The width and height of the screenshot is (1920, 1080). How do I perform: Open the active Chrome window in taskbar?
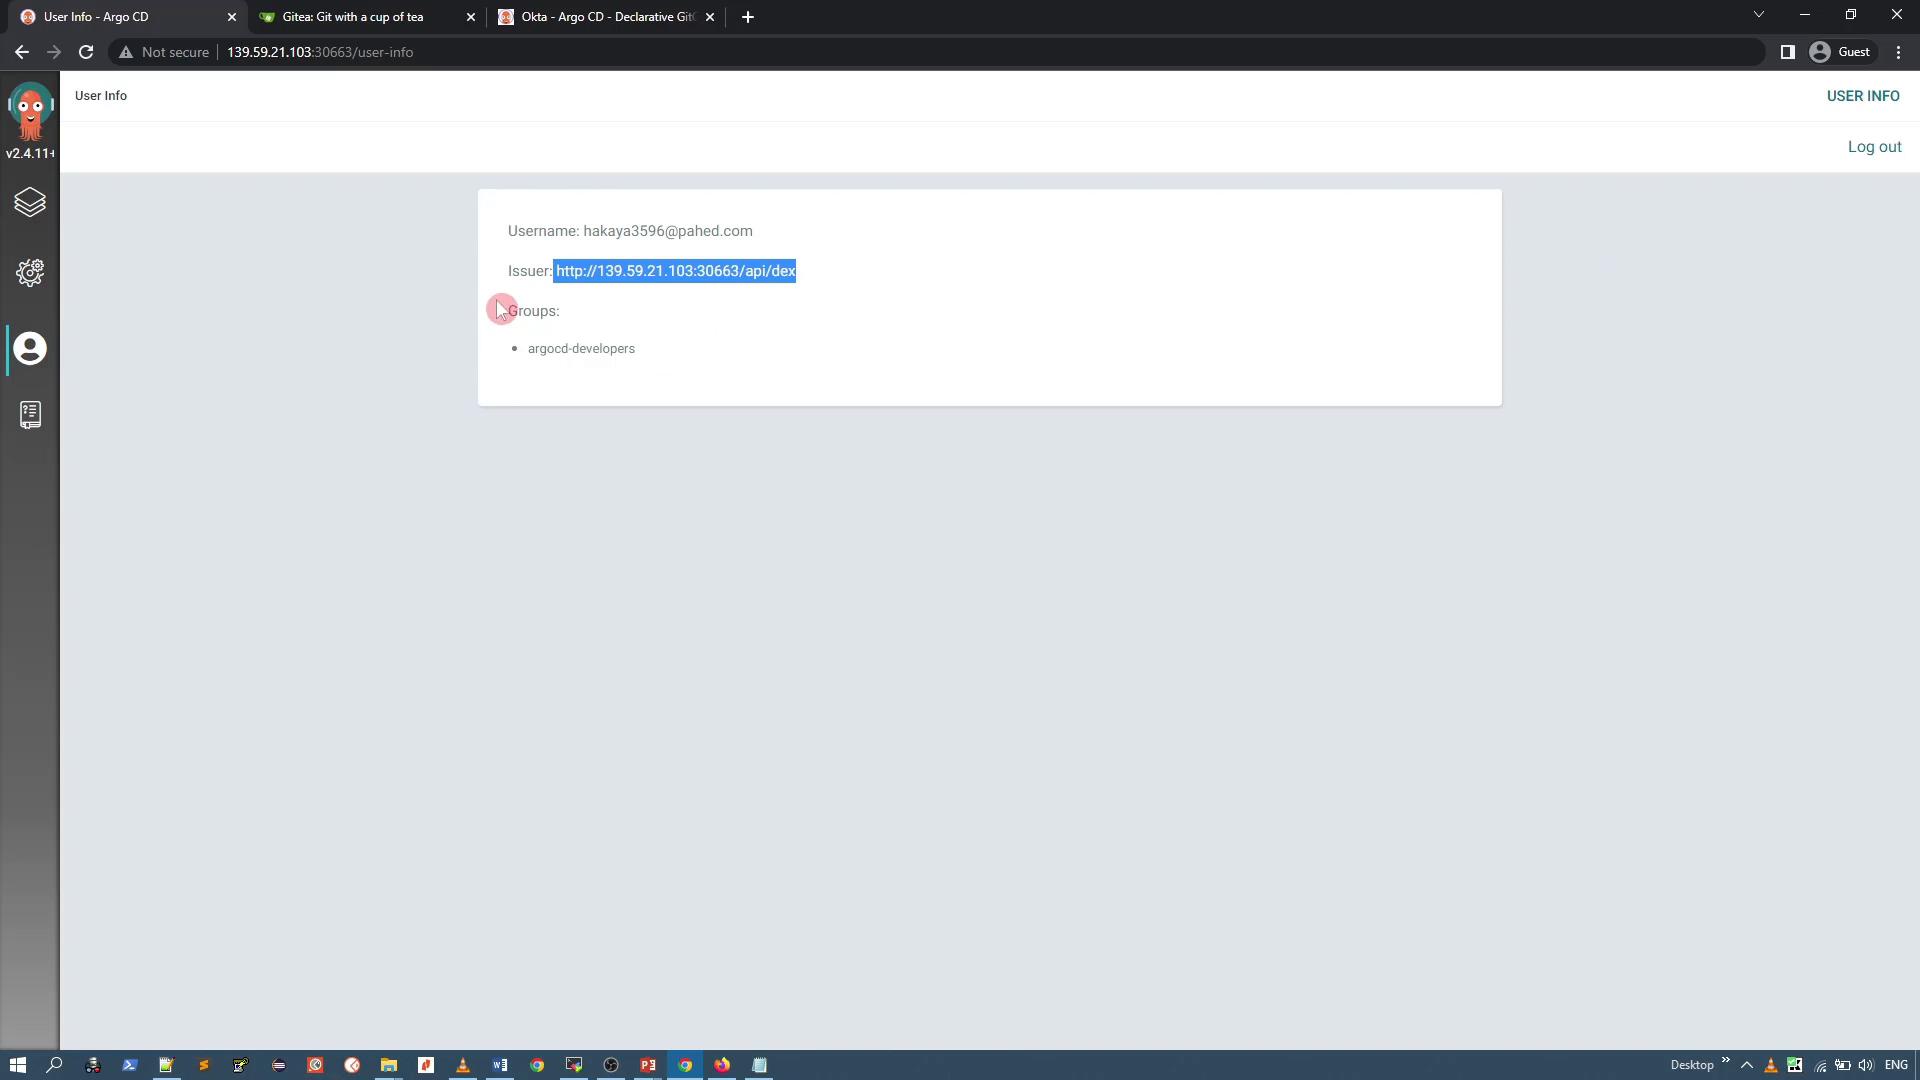point(685,1065)
